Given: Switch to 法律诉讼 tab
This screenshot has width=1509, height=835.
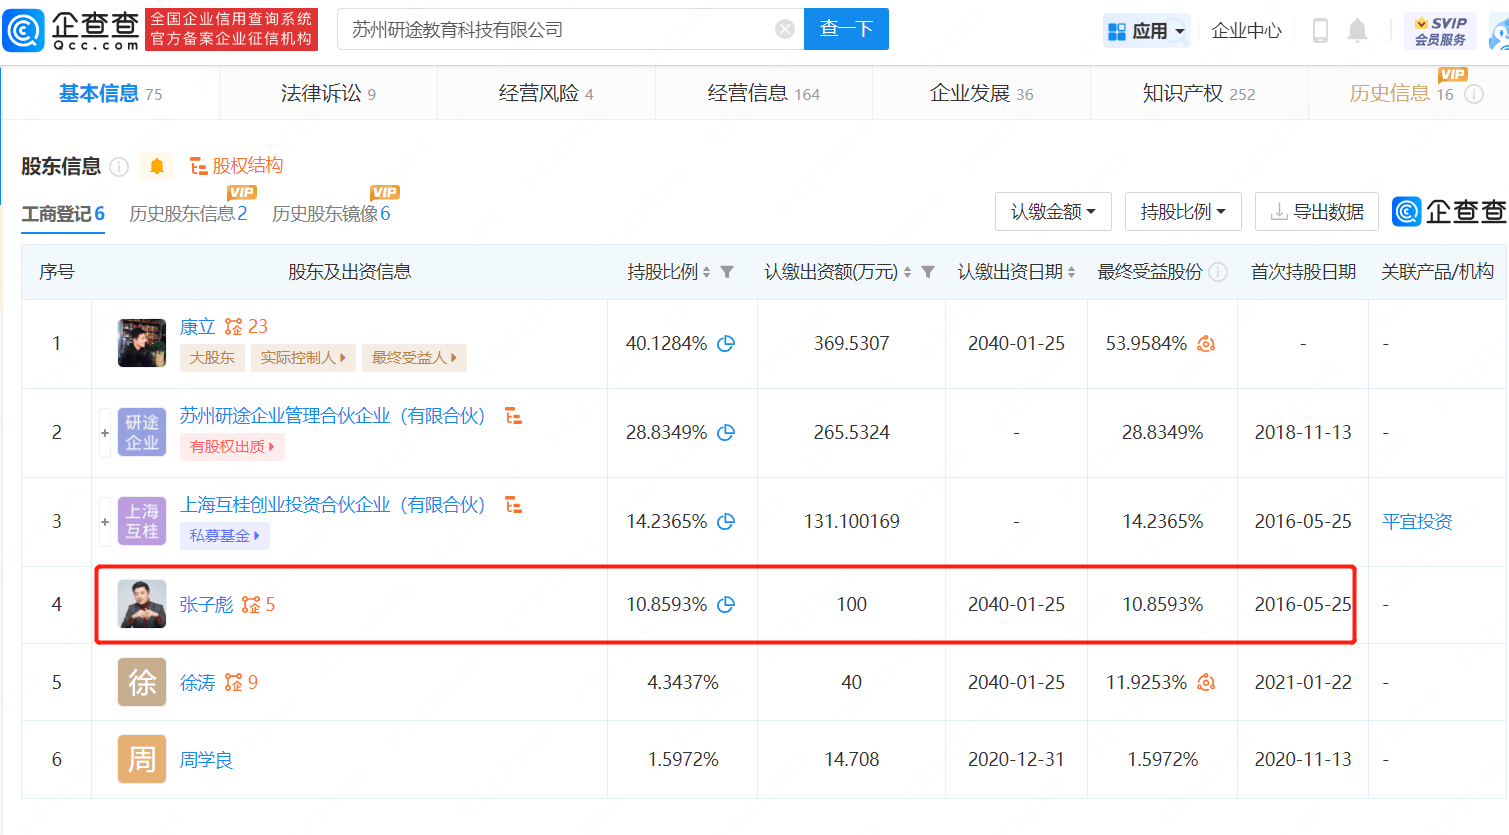Looking at the screenshot, I should click(x=328, y=93).
